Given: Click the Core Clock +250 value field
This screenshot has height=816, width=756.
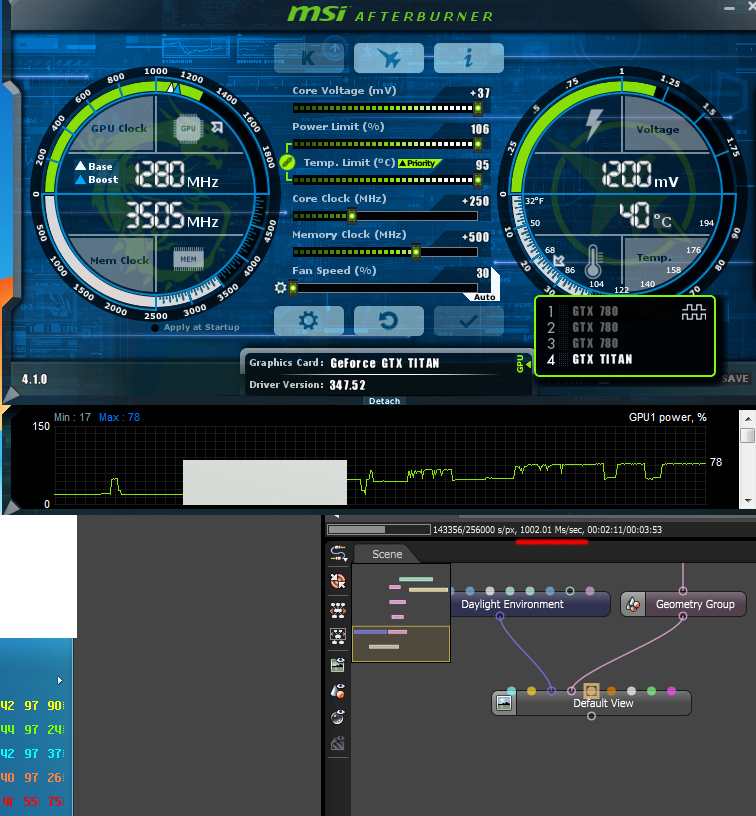Looking at the screenshot, I should click(476, 201).
